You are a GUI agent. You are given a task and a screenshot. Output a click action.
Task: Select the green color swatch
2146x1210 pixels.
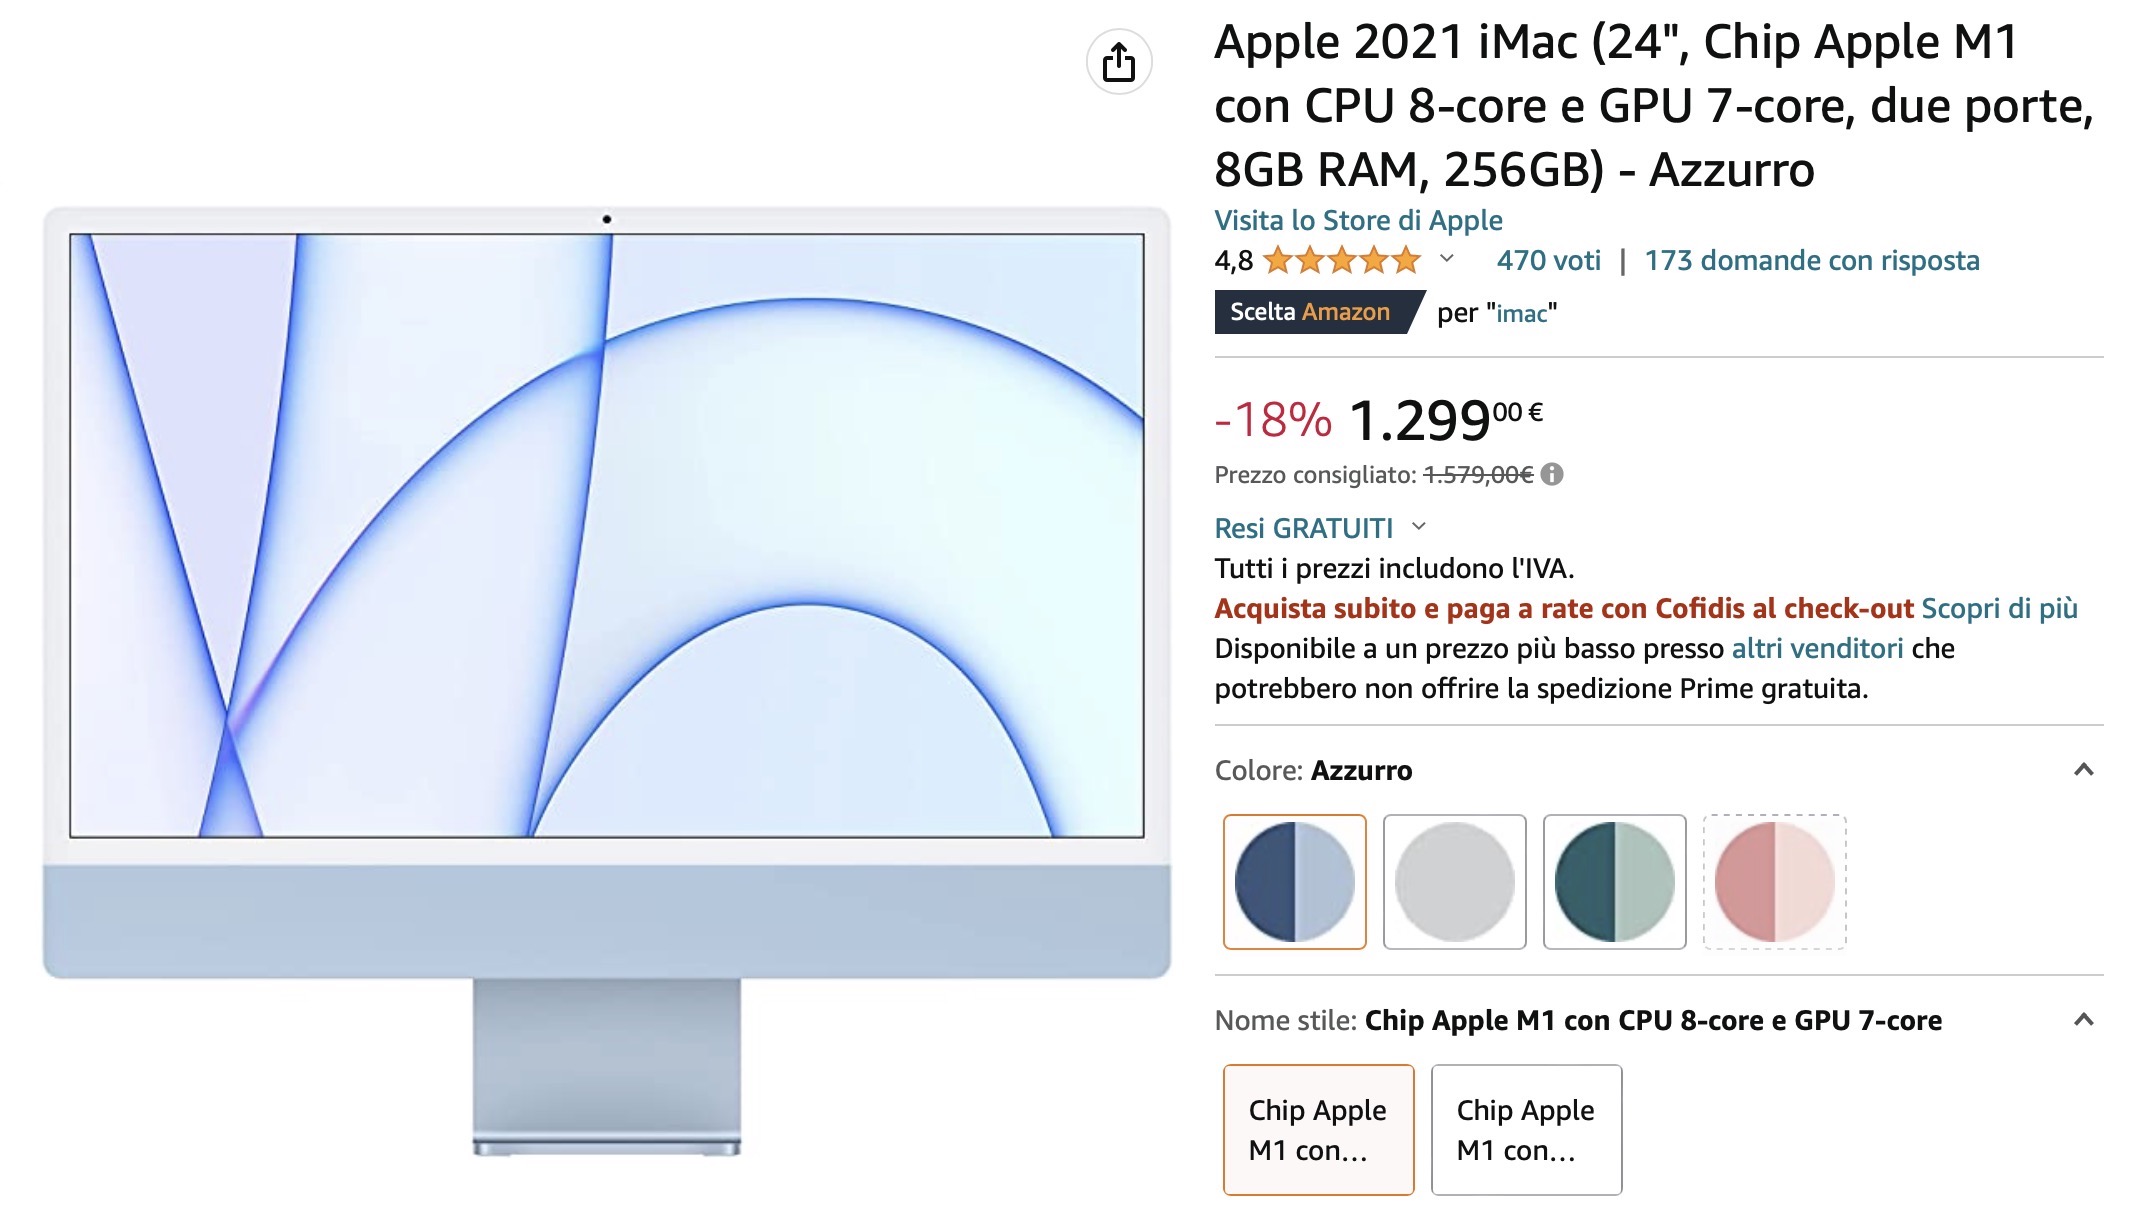(1615, 882)
